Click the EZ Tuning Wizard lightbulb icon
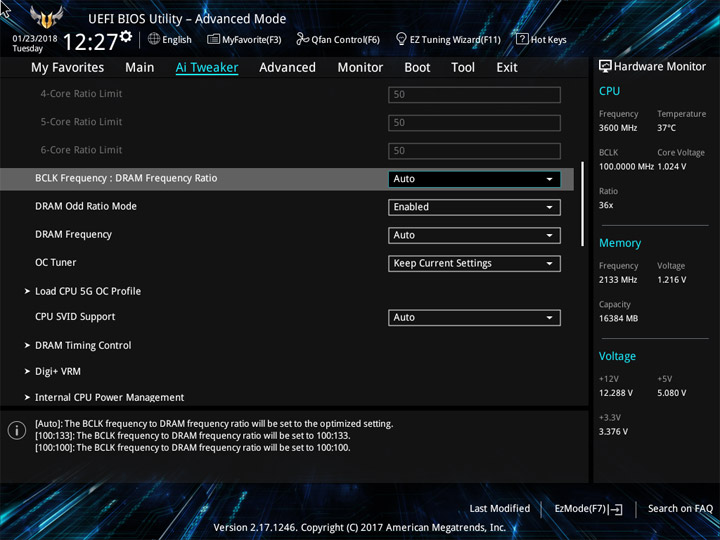Screen dimensions: 720x540 [401, 39]
